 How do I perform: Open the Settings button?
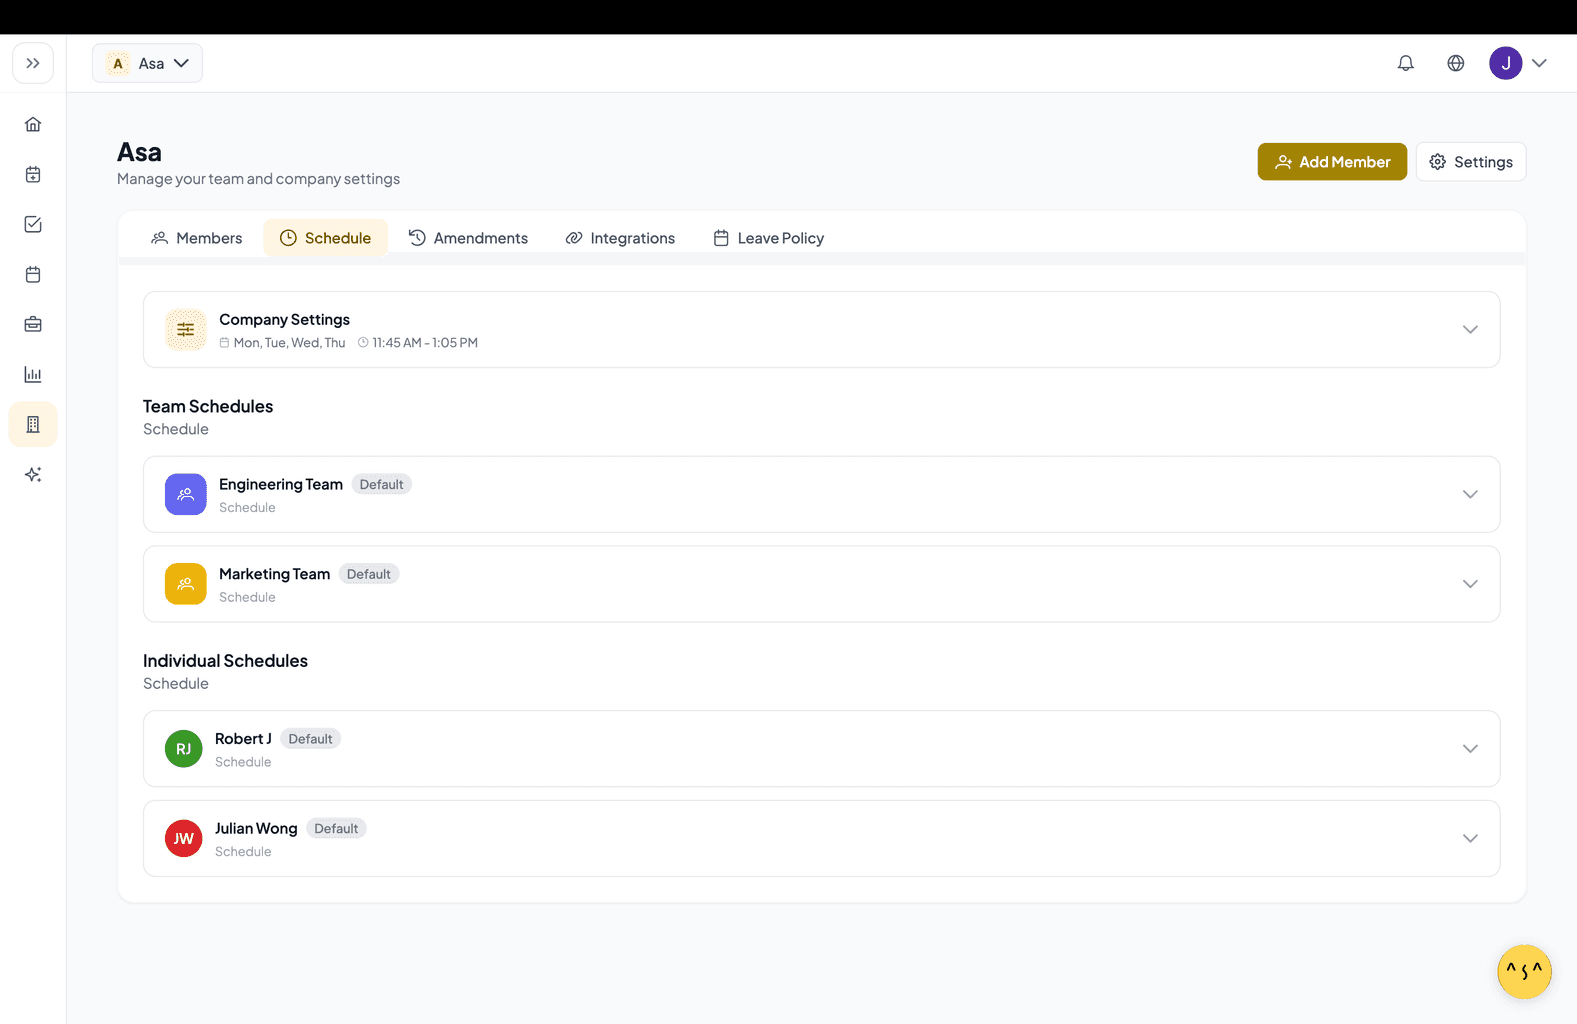tap(1470, 162)
